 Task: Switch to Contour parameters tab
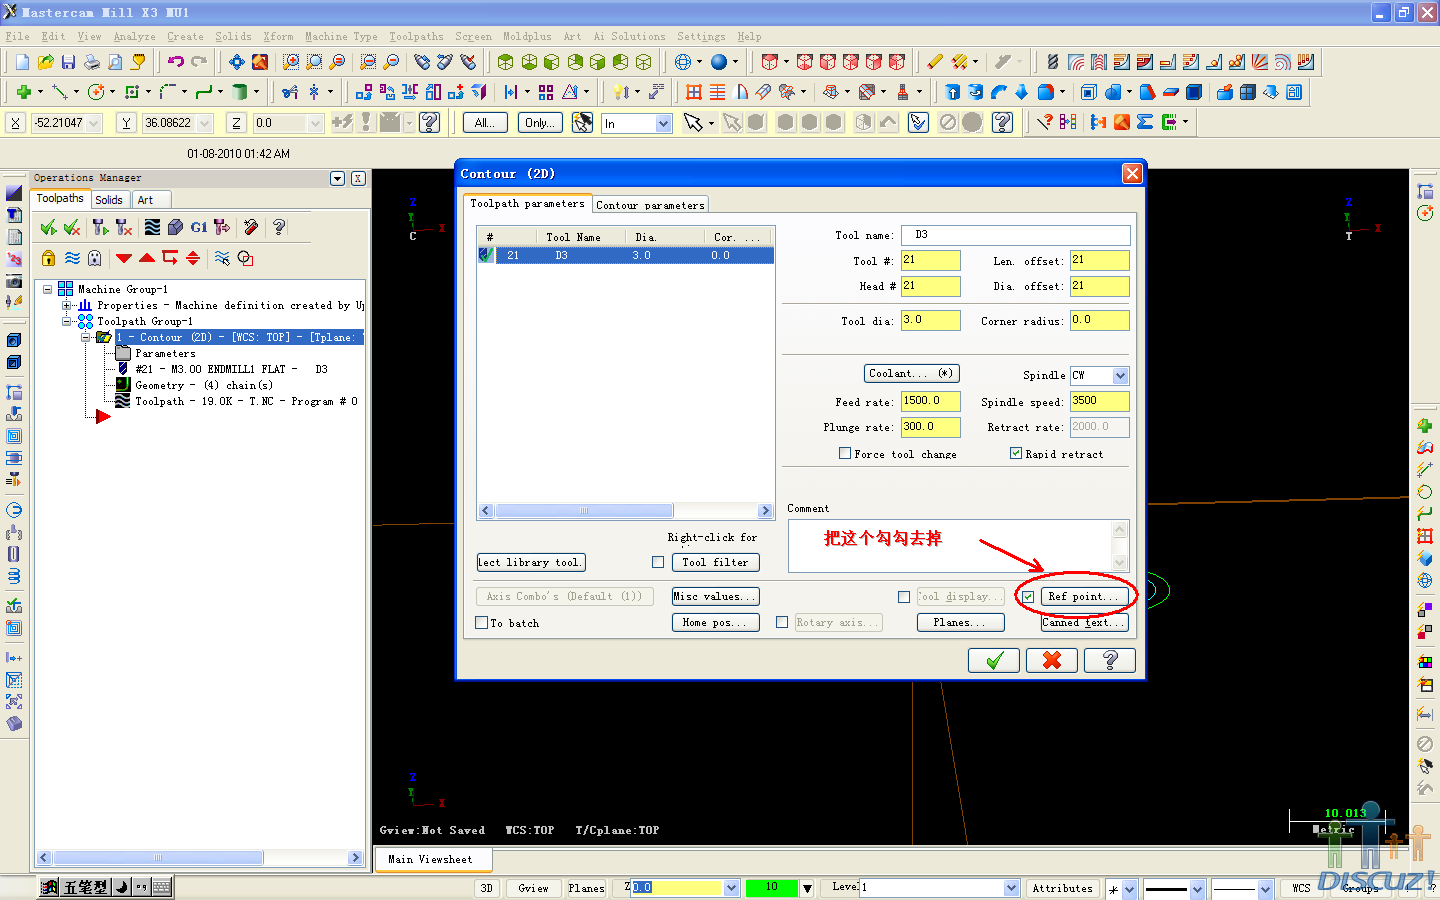point(650,205)
